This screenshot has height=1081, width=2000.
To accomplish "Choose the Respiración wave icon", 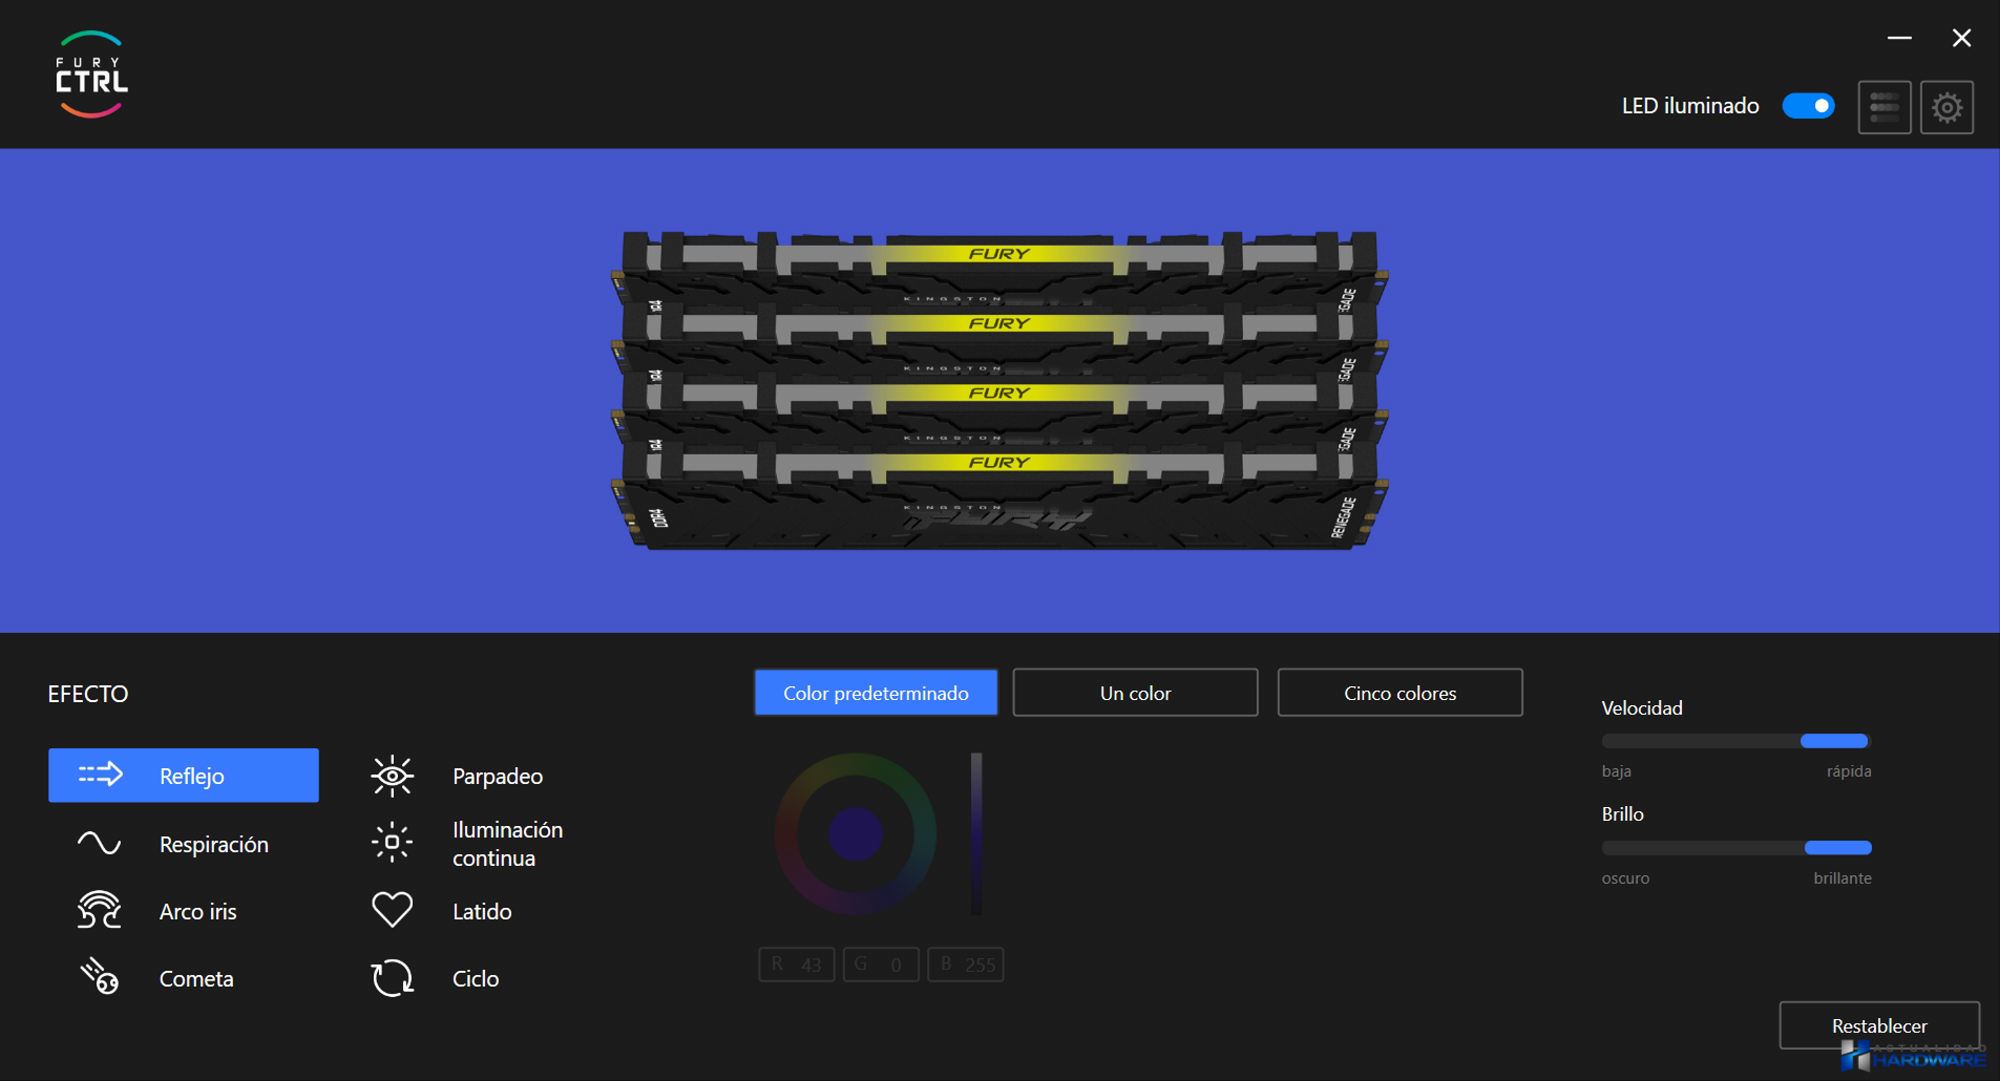I will (x=99, y=844).
